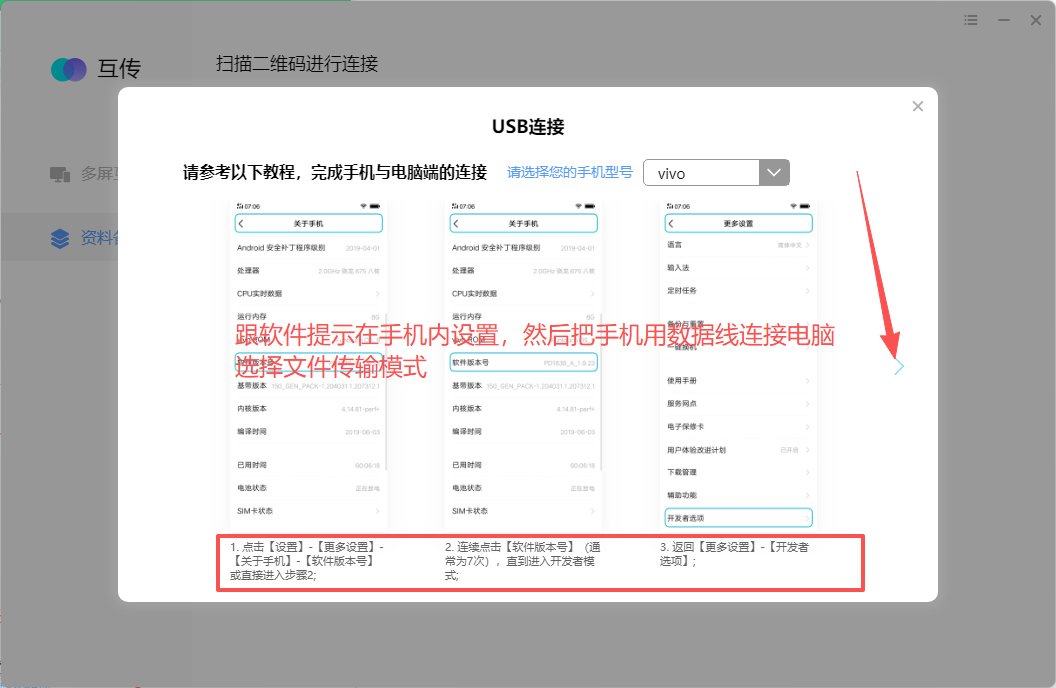Click the 多屏 monitor icon in sidebar
The image size is (1056, 688).
[60, 174]
